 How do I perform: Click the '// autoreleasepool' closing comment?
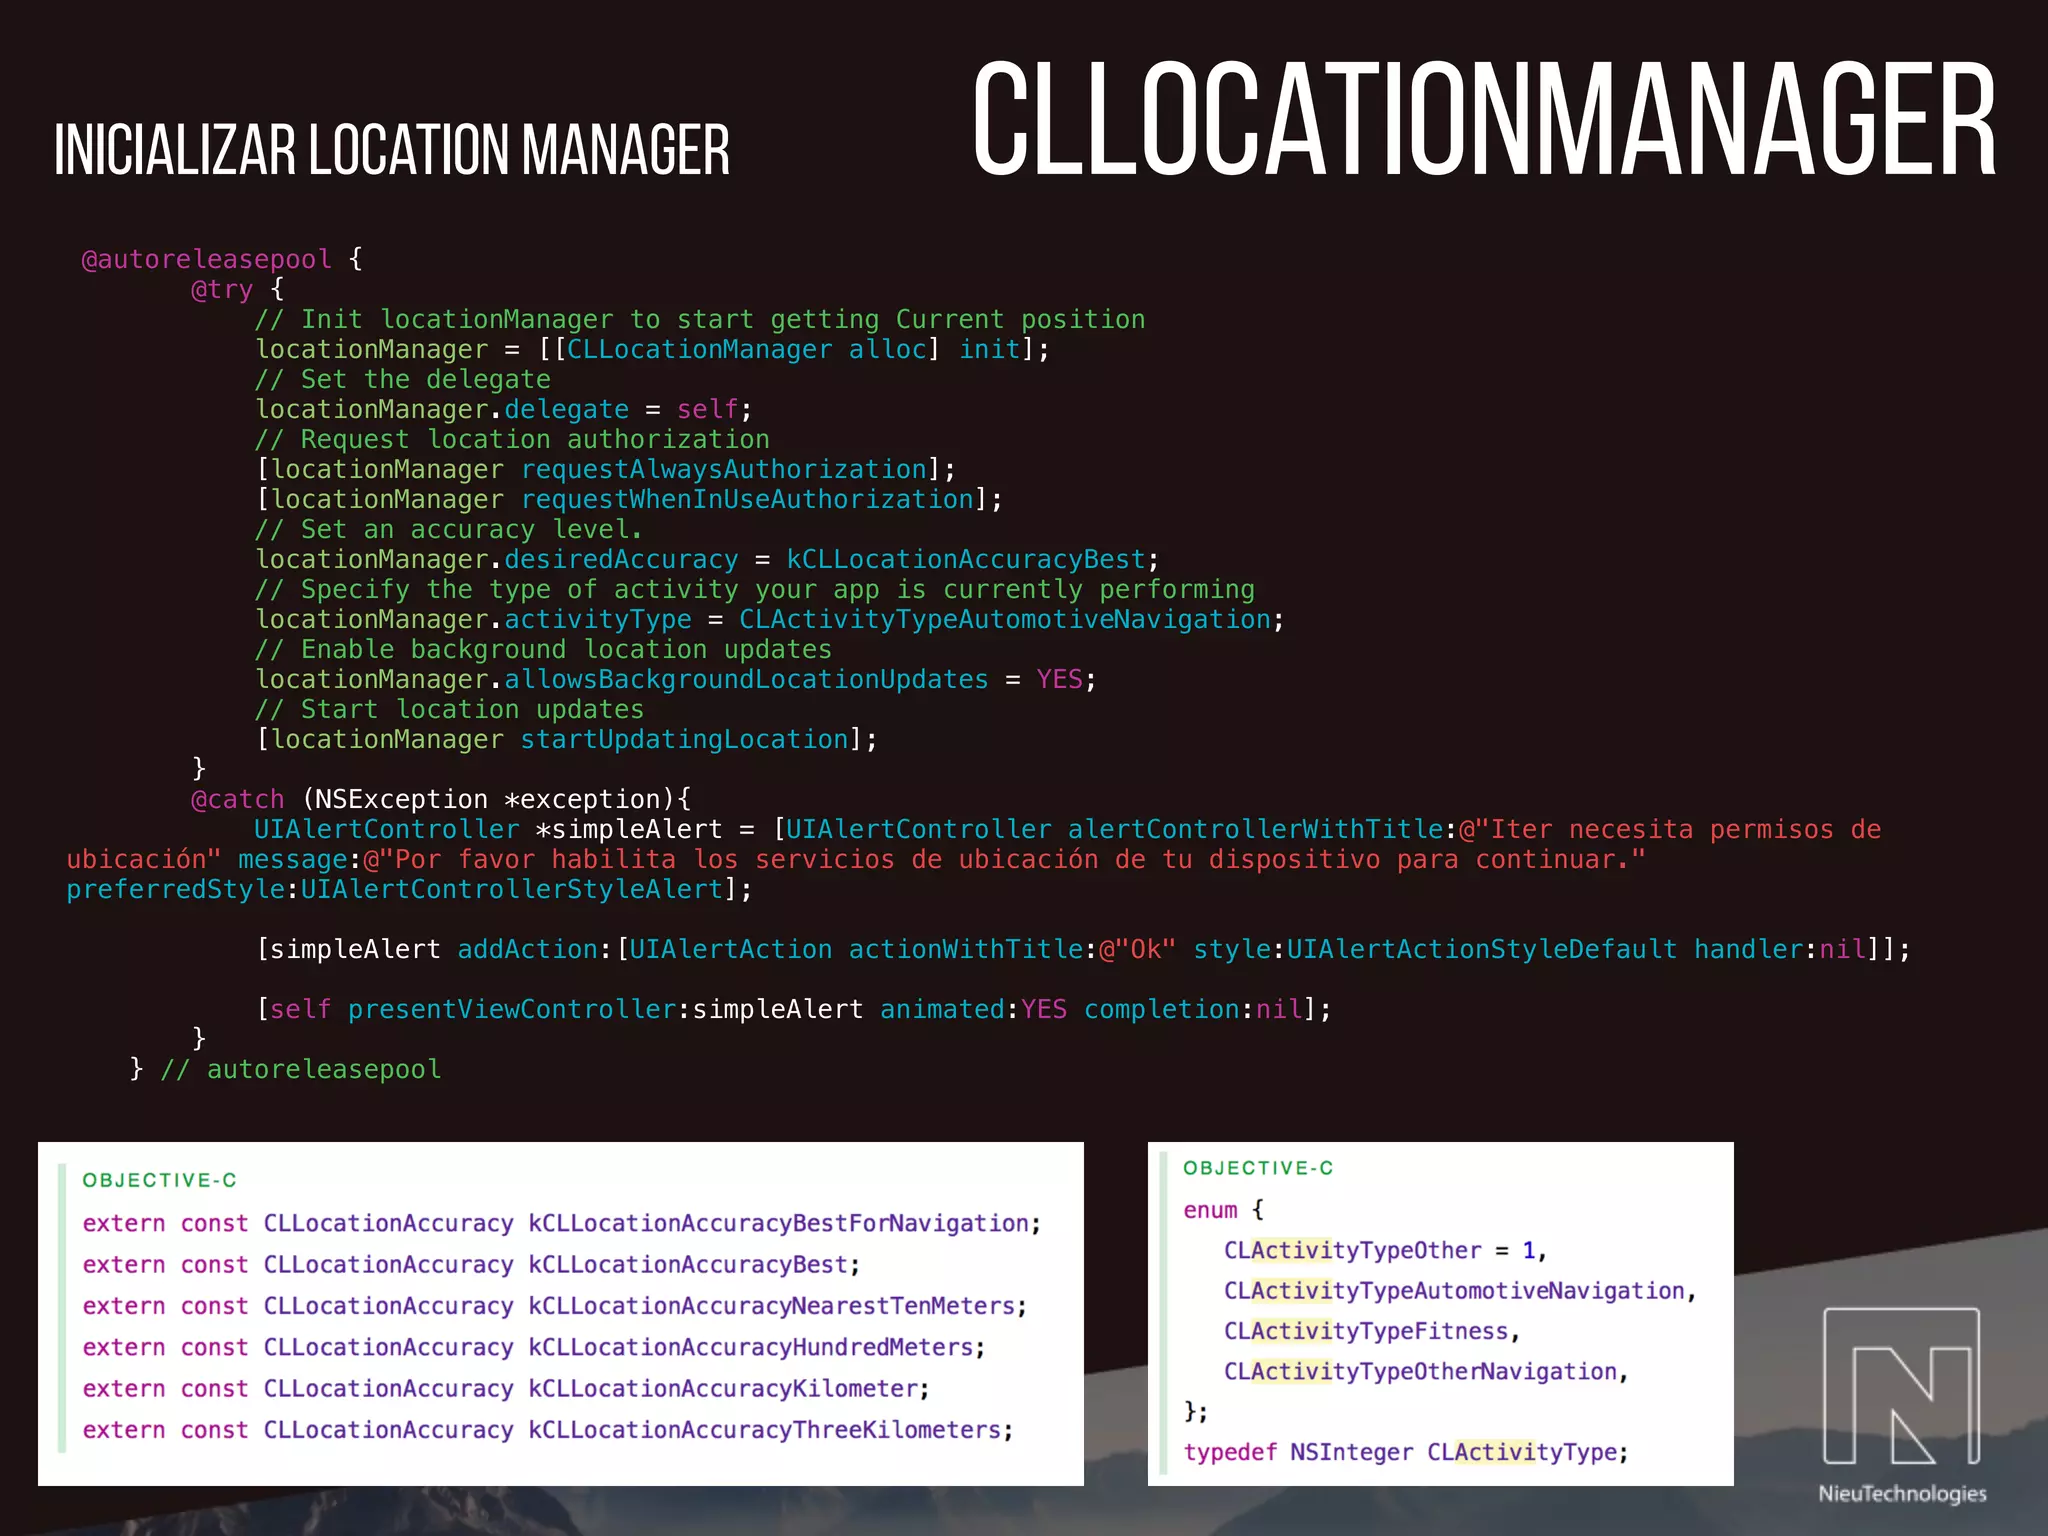pyautogui.click(x=301, y=1069)
